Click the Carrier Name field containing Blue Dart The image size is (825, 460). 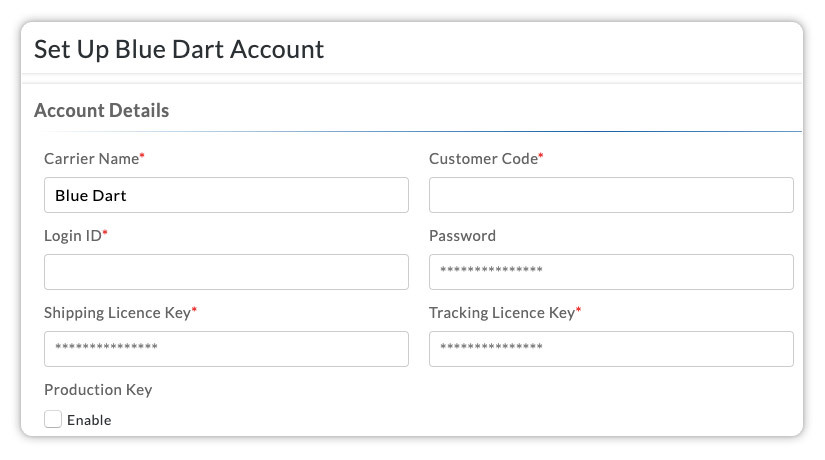226,195
